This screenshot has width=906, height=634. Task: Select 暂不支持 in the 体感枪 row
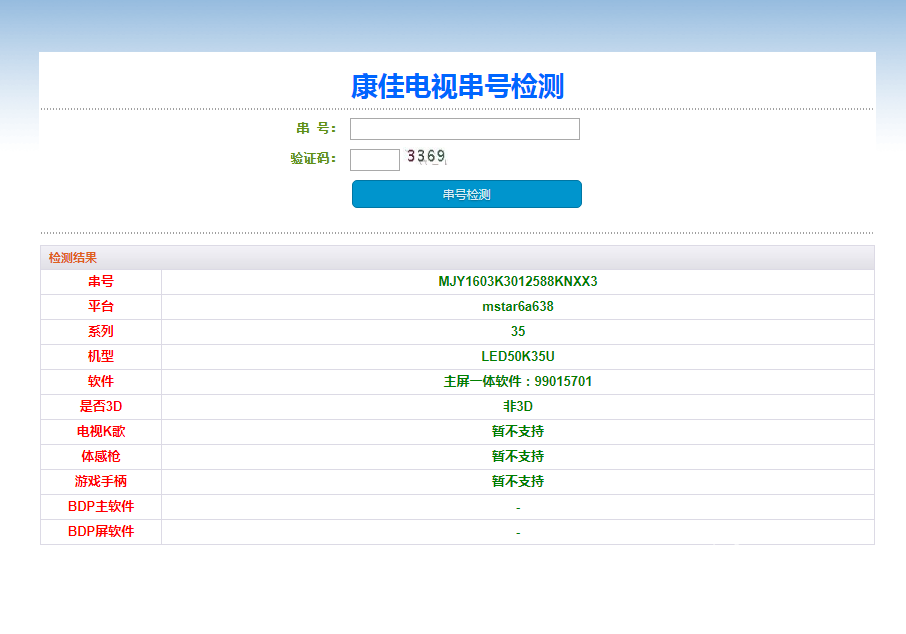518,456
